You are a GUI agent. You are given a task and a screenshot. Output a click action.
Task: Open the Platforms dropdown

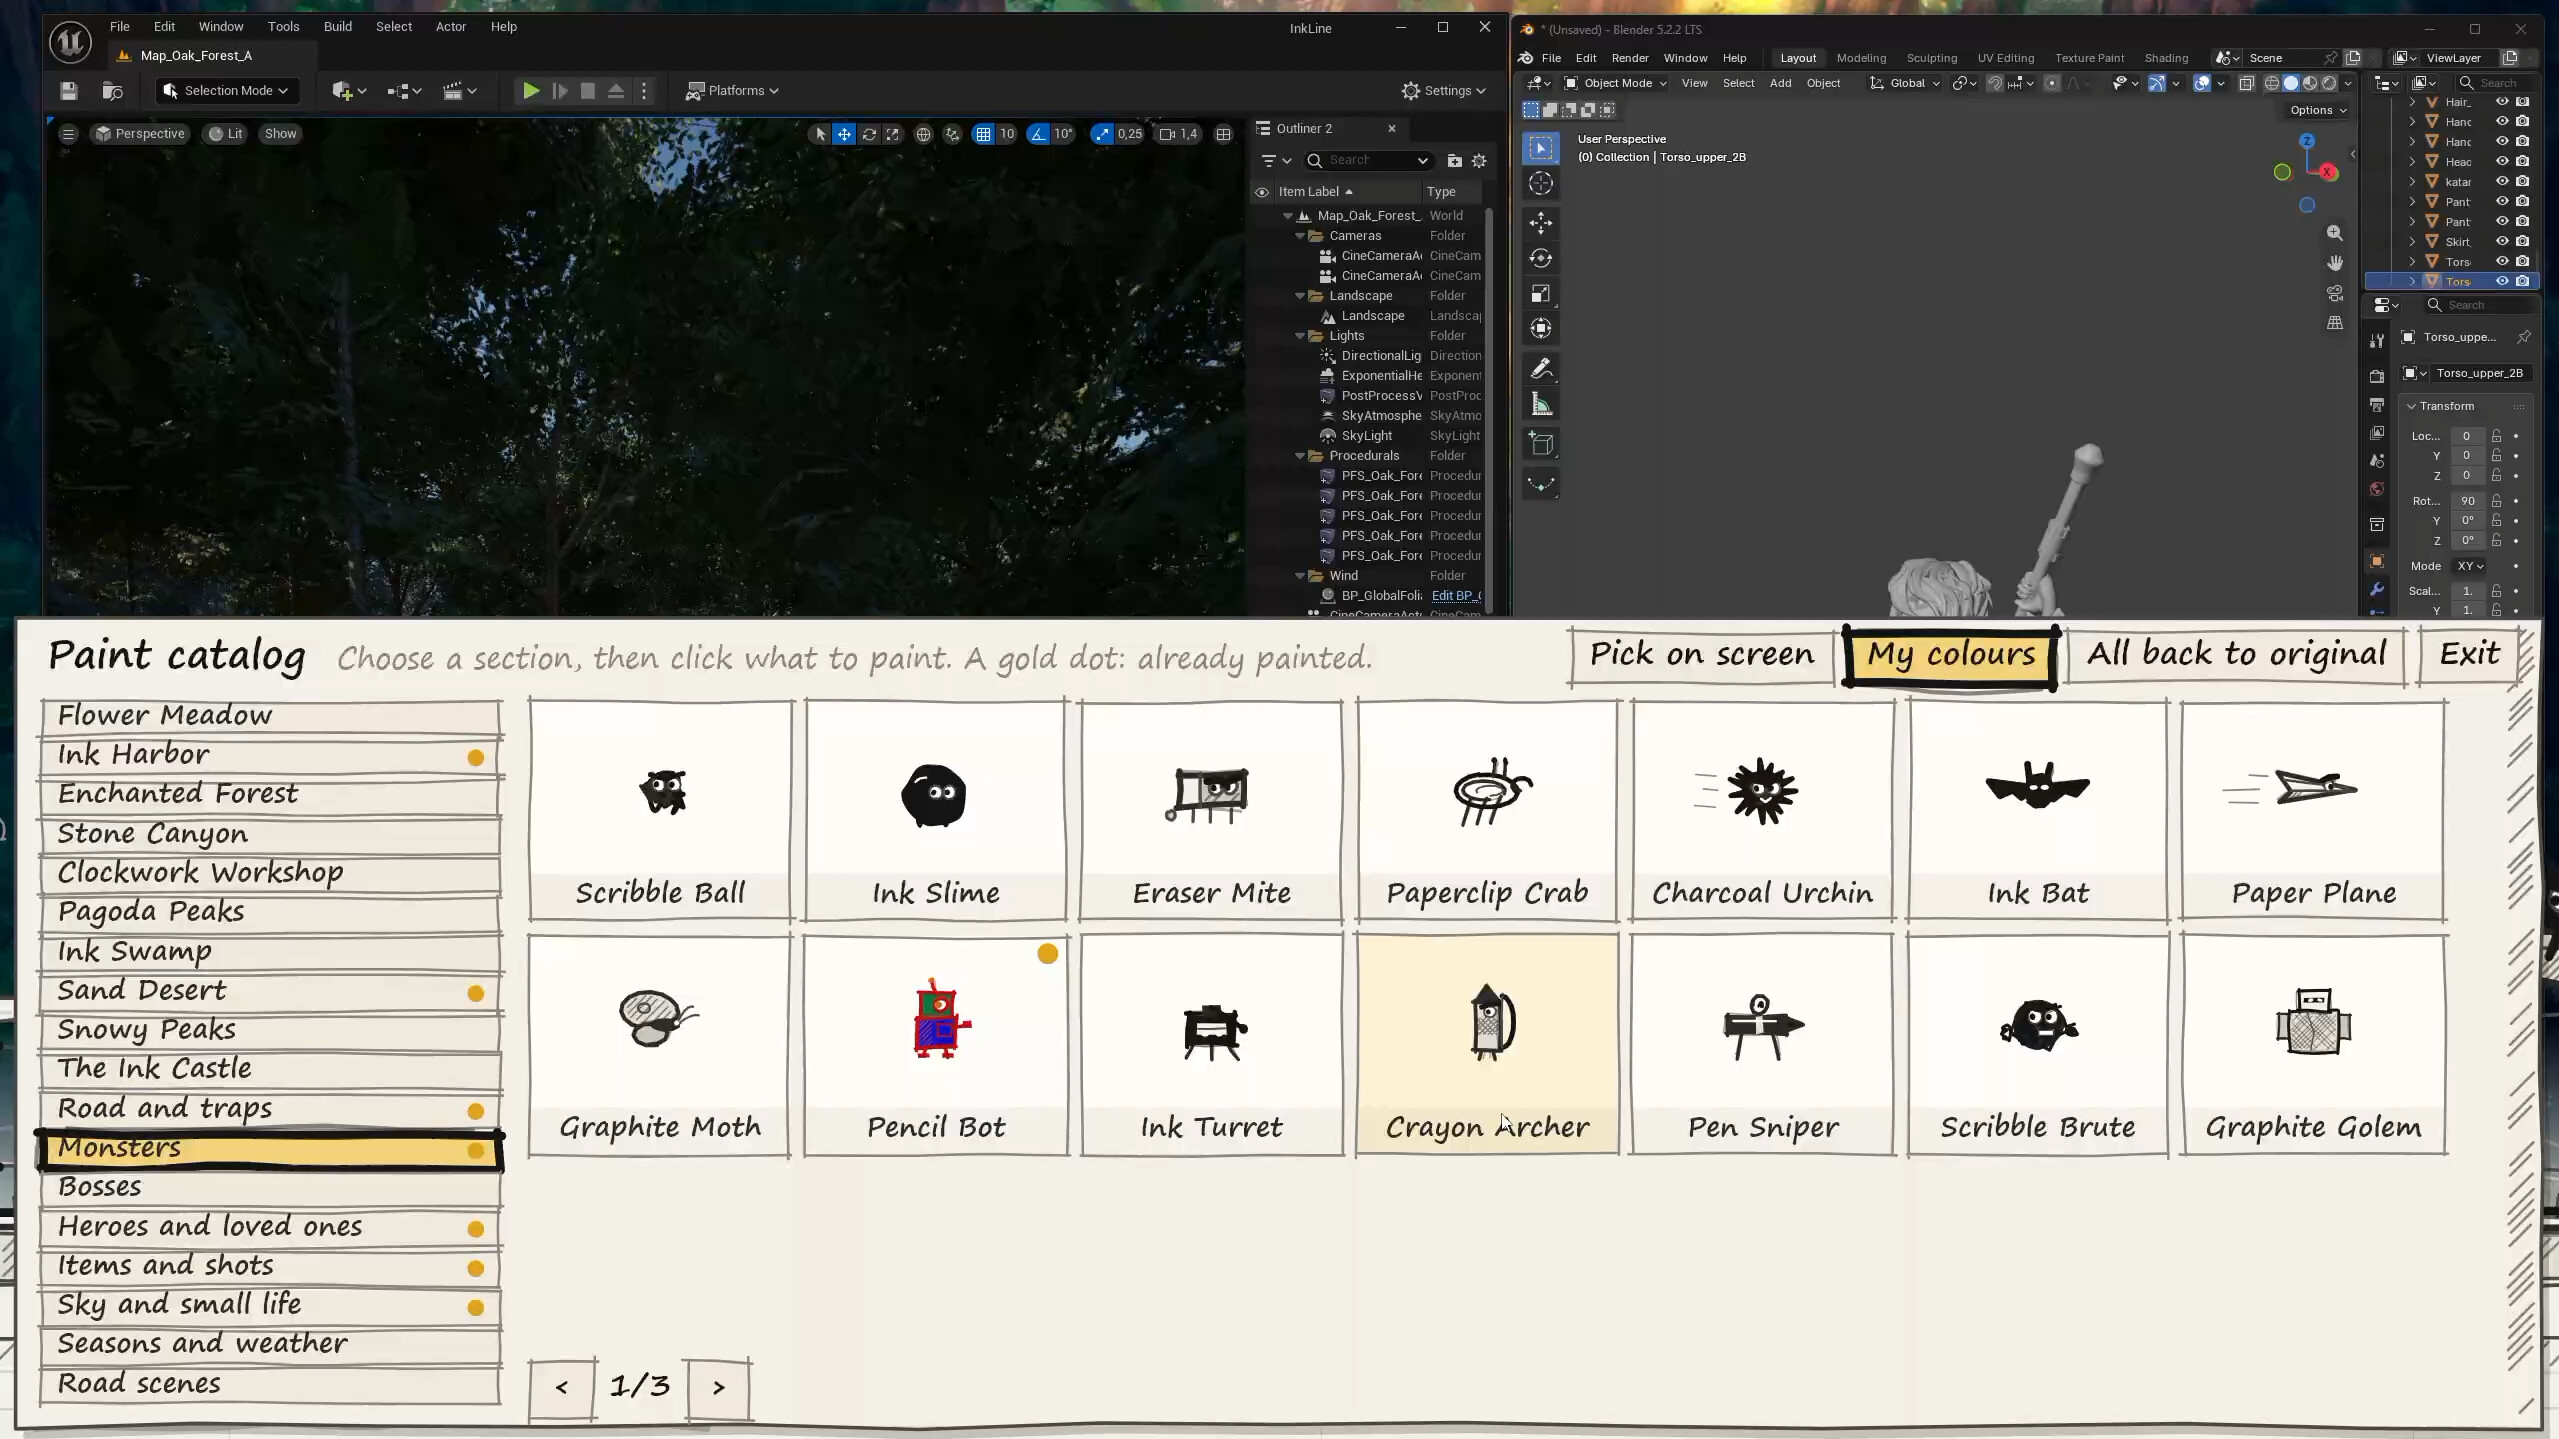pyautogui.click(x=732, y=91)
